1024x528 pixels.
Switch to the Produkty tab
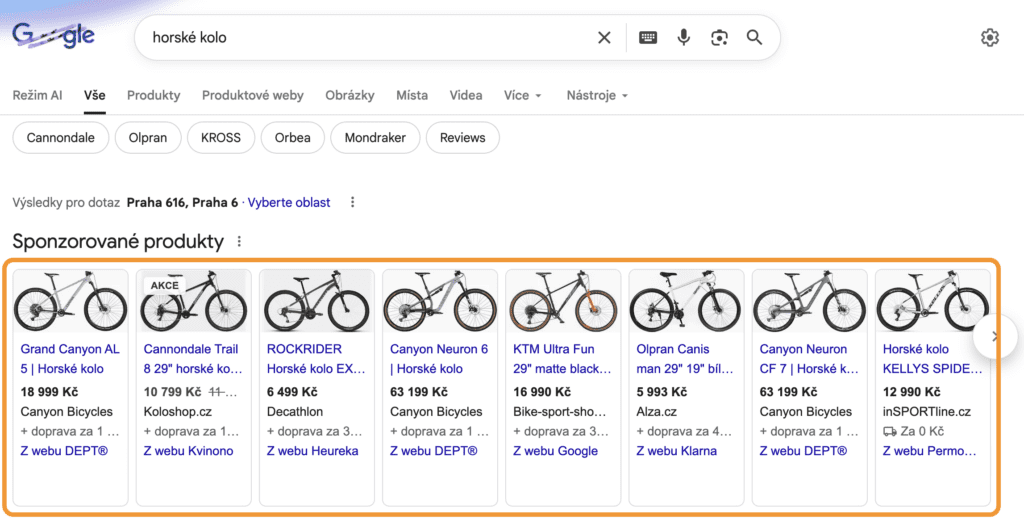click(153, 95)
